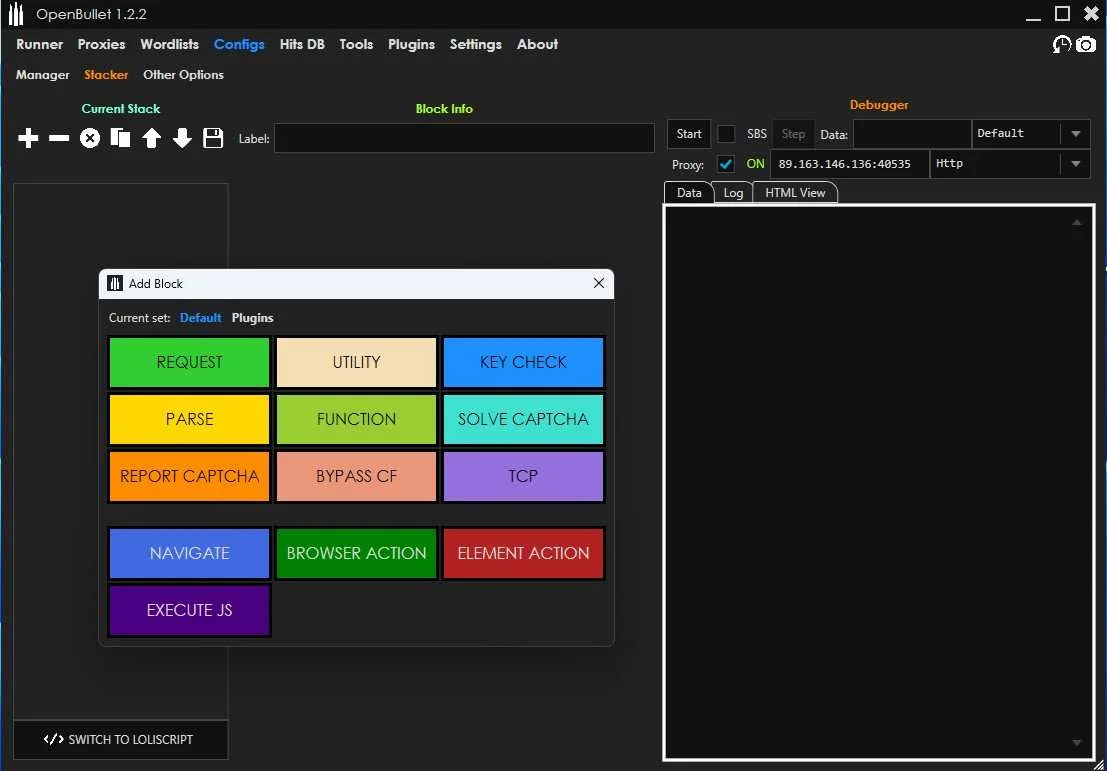Image resolution: width=1107 pixels, height=771 pixels.
Task: Switch debugger to HTML View tab
Action: [x=796, y=193]
